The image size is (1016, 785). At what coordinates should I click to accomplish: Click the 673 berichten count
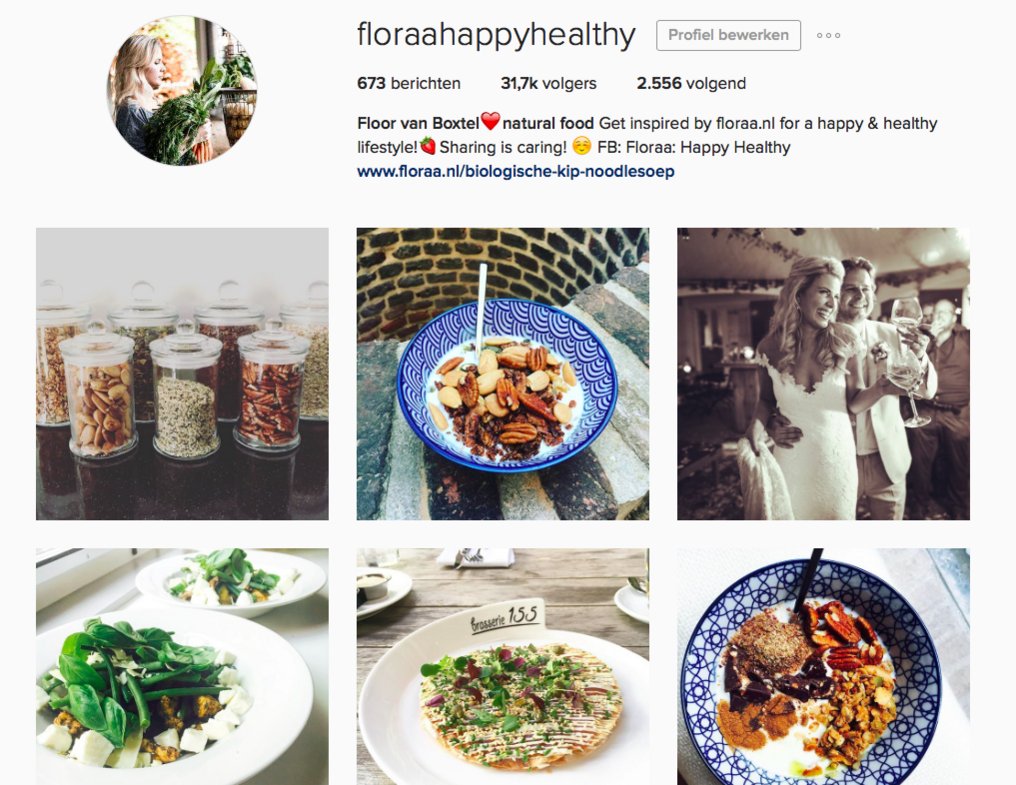[x=409, y=84]
